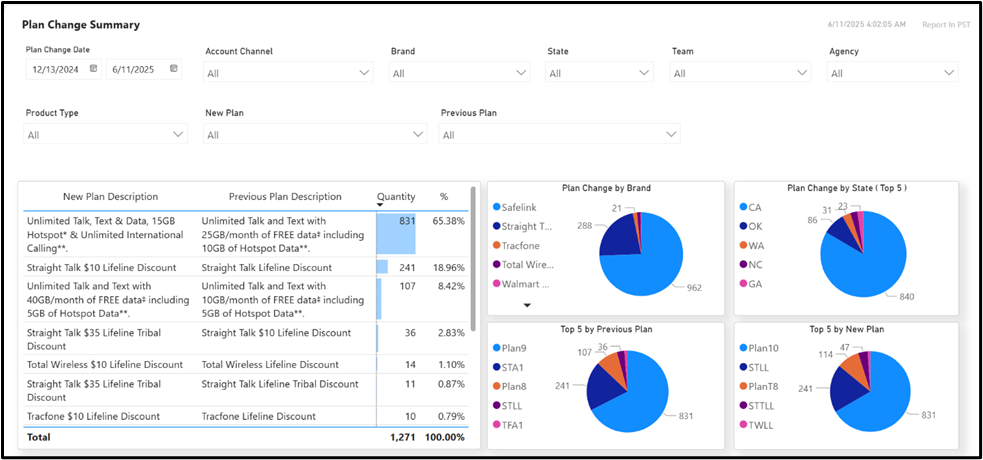Select GA legend item in State chart

coord(750,284)
